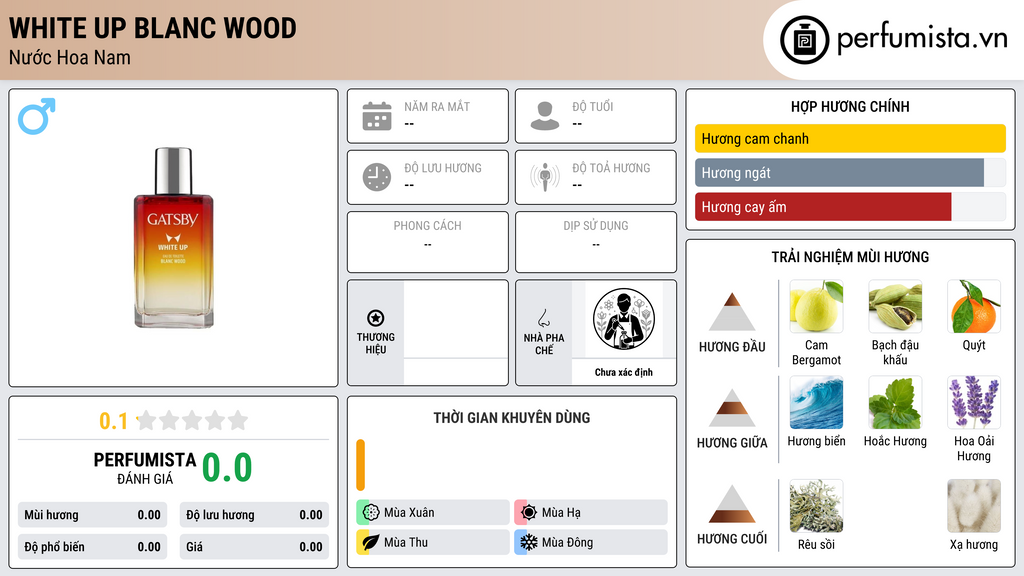Click the five-star rating row
Image resolution: width=1024 pixels, height=576 pixels.
[192, 420]
